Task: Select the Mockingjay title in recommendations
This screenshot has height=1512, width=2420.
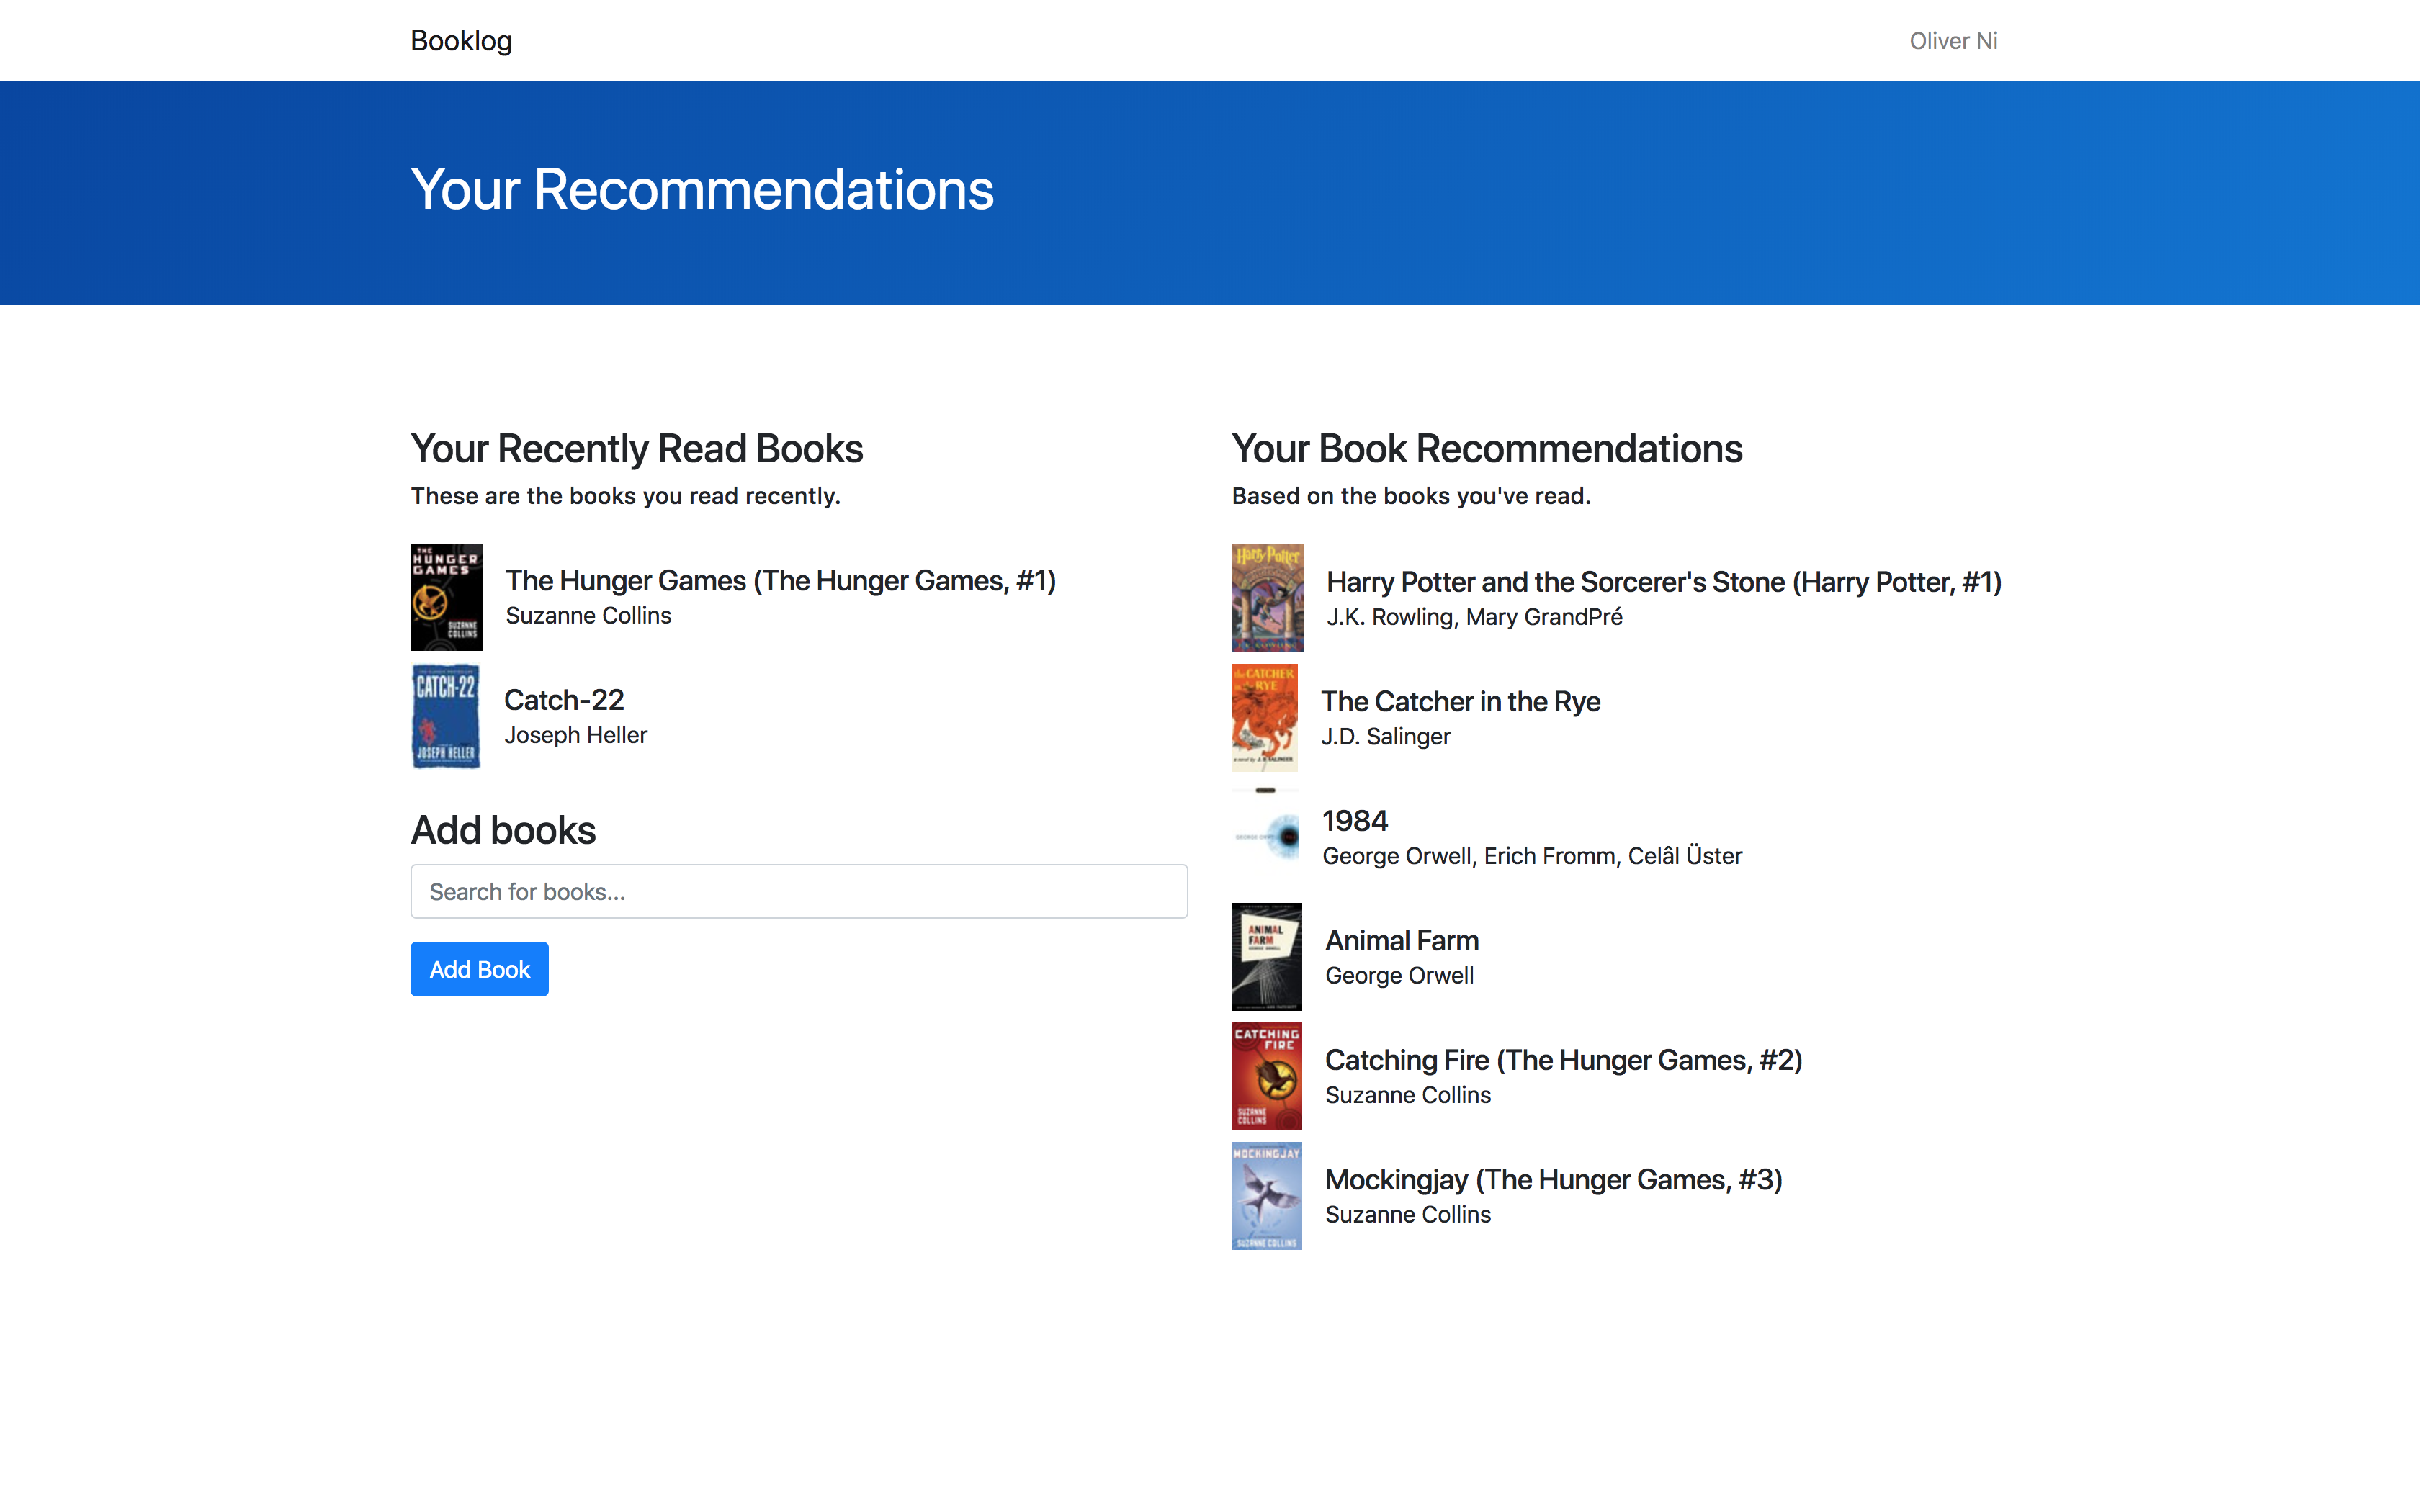Action: click(1553, 1180)
